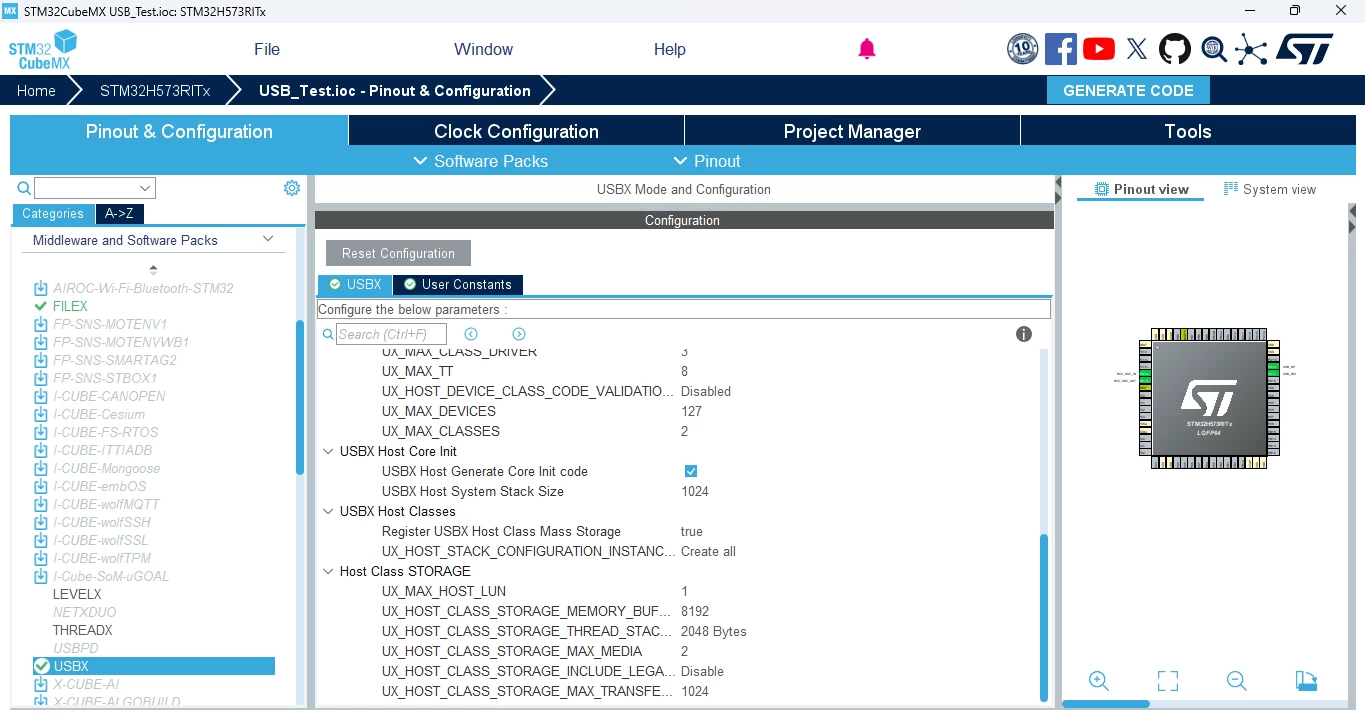Click download icon for FP-SNS-STBOX1
1365x716 pixels.
click(40, 378)
